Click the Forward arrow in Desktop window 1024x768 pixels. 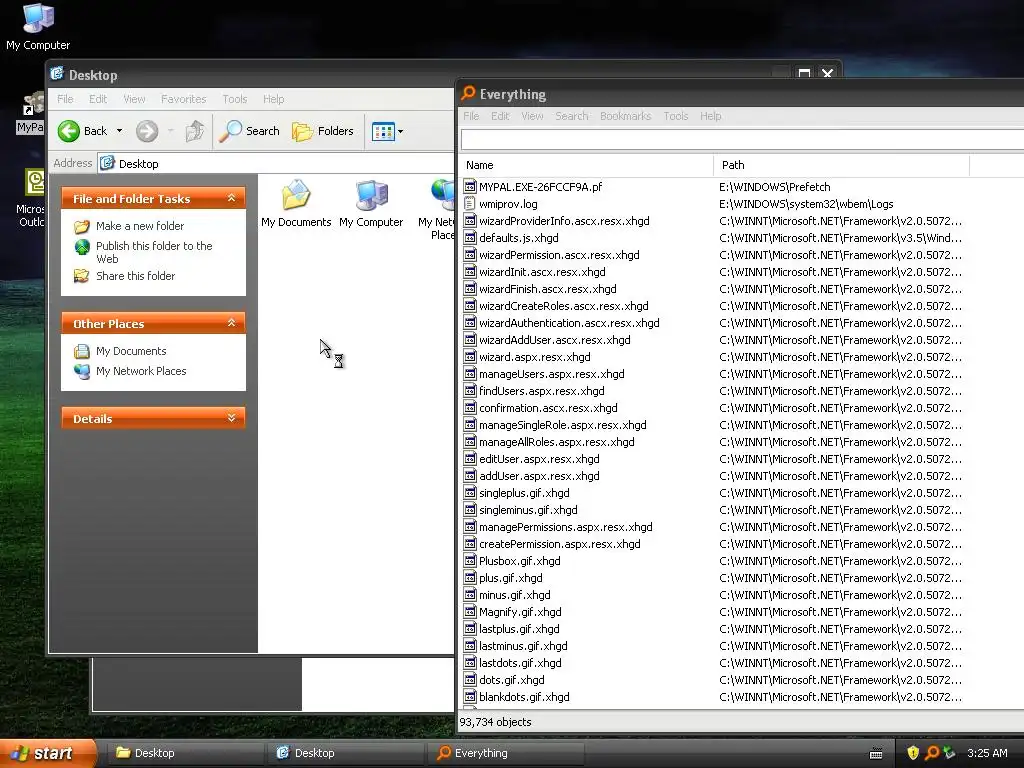pos(147,131)
